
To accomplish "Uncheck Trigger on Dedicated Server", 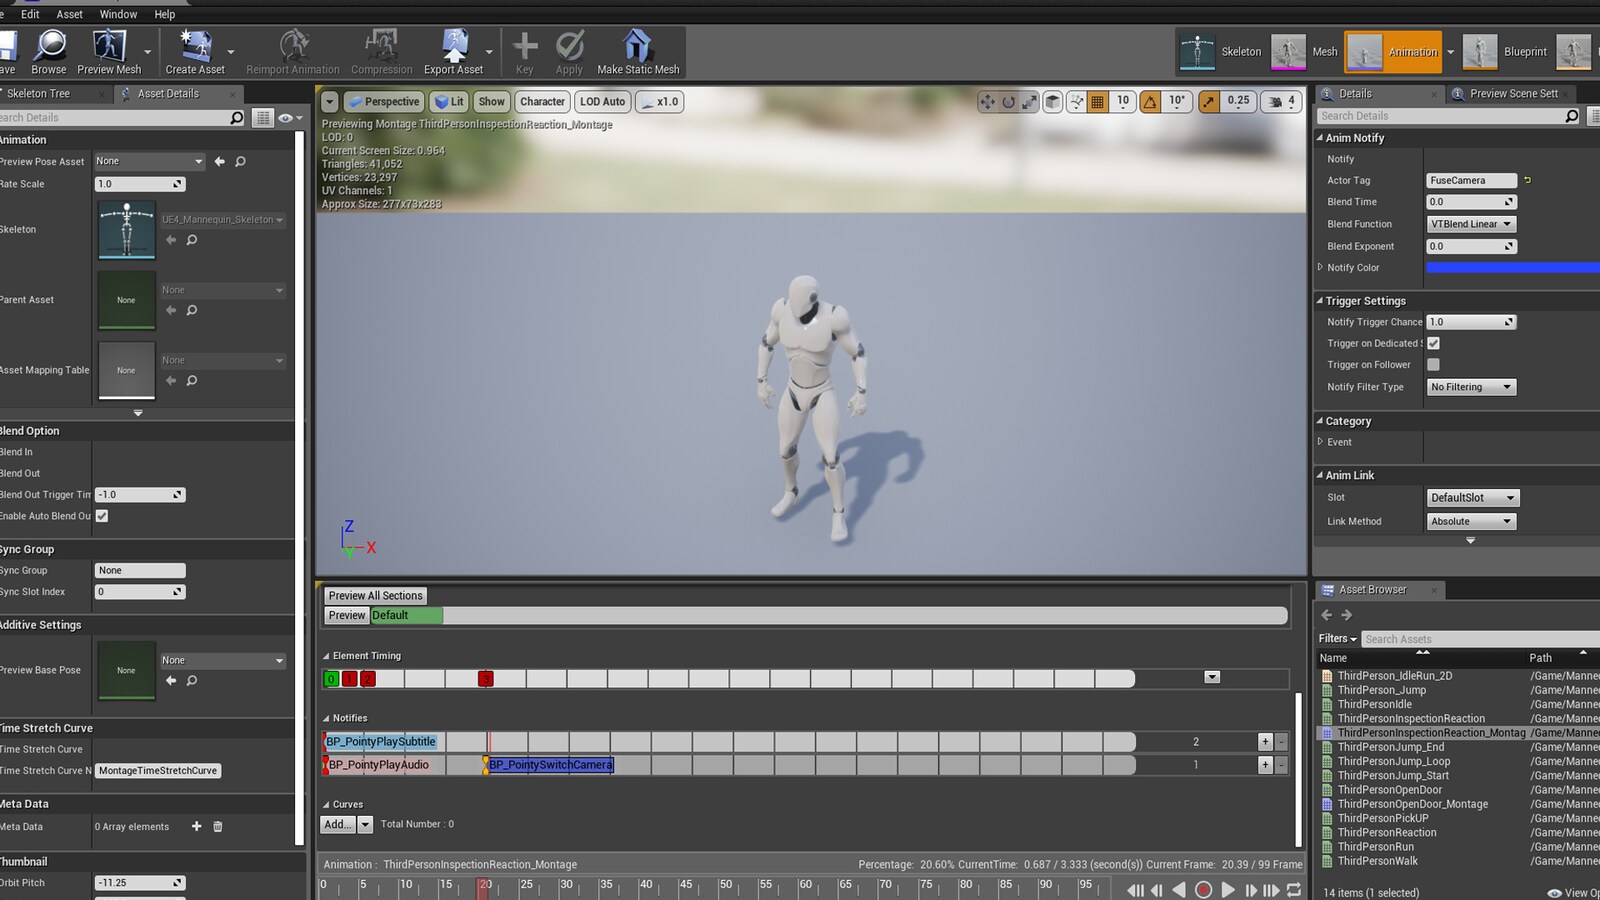I will pos(1433,343).
